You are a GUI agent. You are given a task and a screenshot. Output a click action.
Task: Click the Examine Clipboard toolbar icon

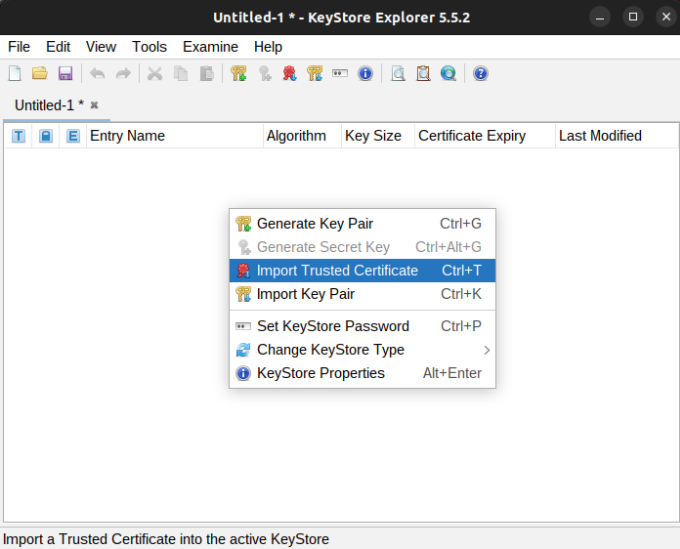[x=423, y=73]
